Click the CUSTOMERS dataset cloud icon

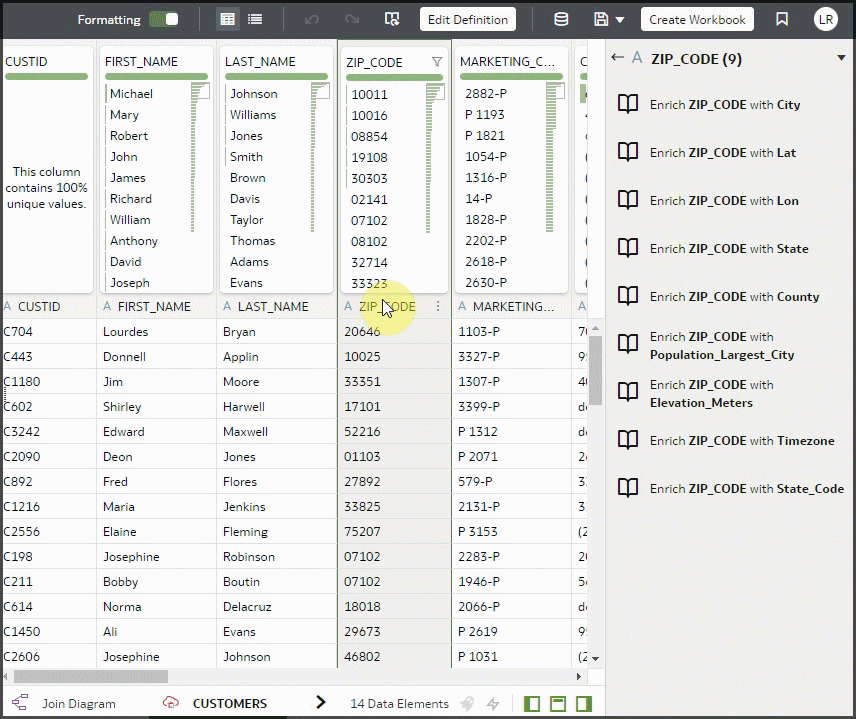click(171, 702)
